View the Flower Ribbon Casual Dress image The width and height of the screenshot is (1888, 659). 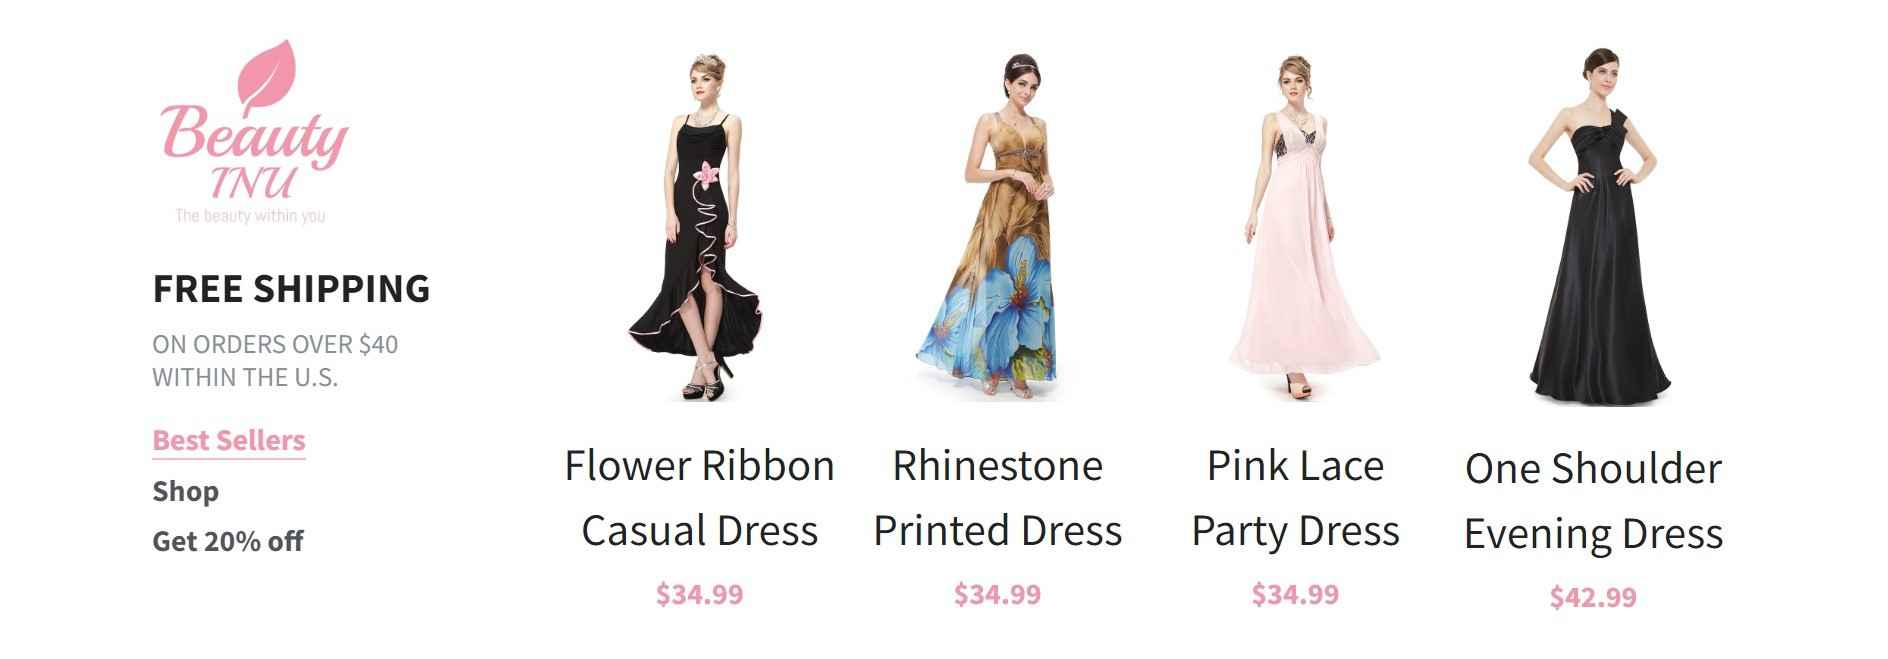(699, 227)
